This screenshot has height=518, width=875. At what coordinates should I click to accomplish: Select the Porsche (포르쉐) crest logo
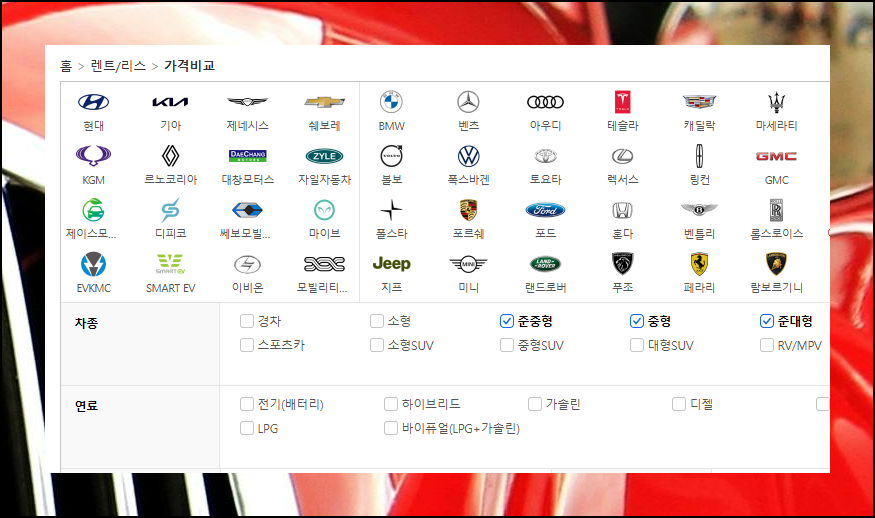coord(468,210)
